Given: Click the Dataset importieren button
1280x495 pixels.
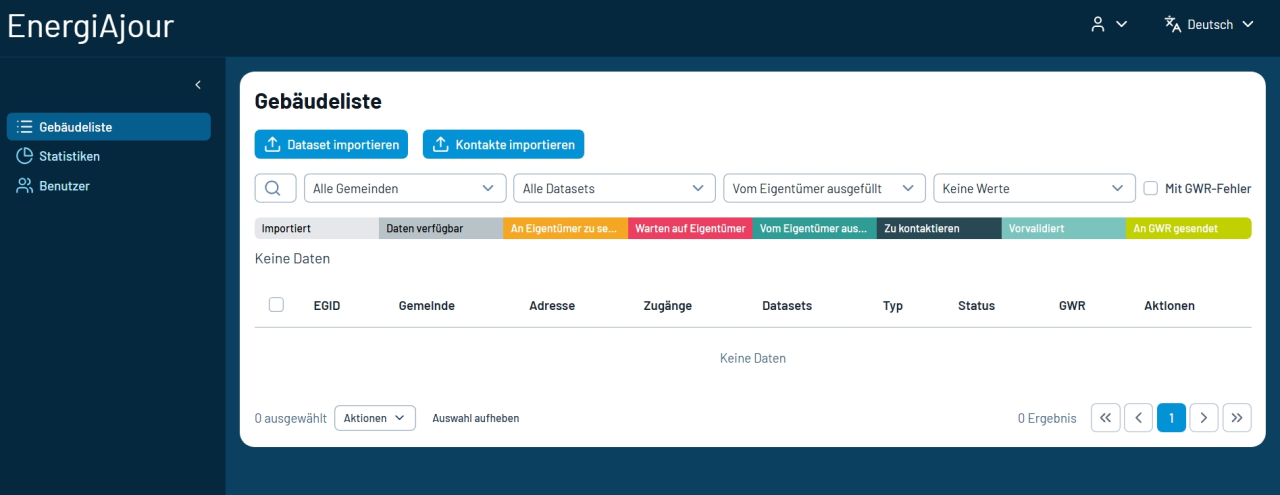Looking at the screenshot, I should (332, 144).
